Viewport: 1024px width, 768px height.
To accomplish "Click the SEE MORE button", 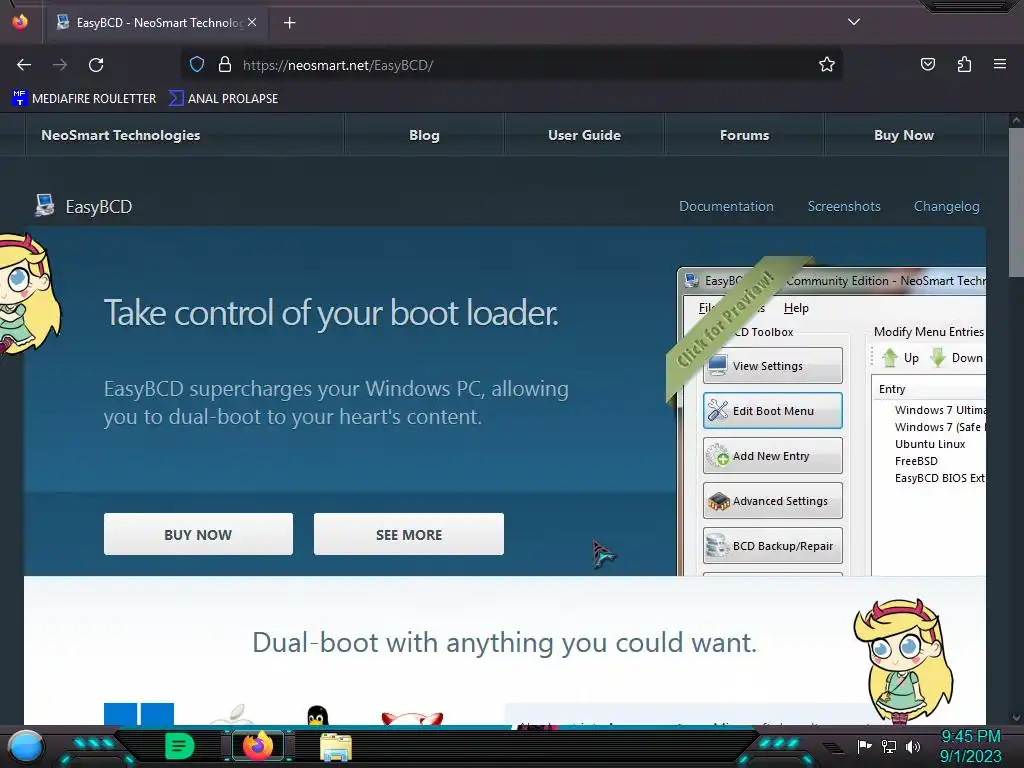I will click(409, 534).
